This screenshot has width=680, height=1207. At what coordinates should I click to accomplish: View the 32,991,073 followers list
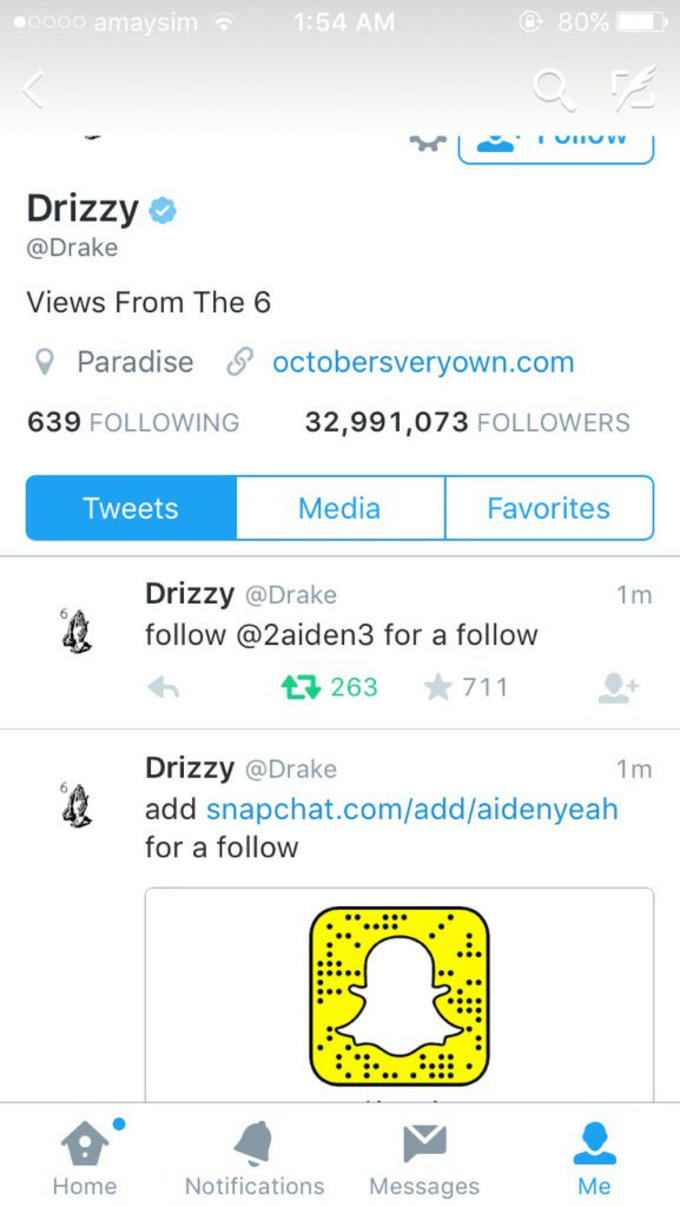(467, 422)
